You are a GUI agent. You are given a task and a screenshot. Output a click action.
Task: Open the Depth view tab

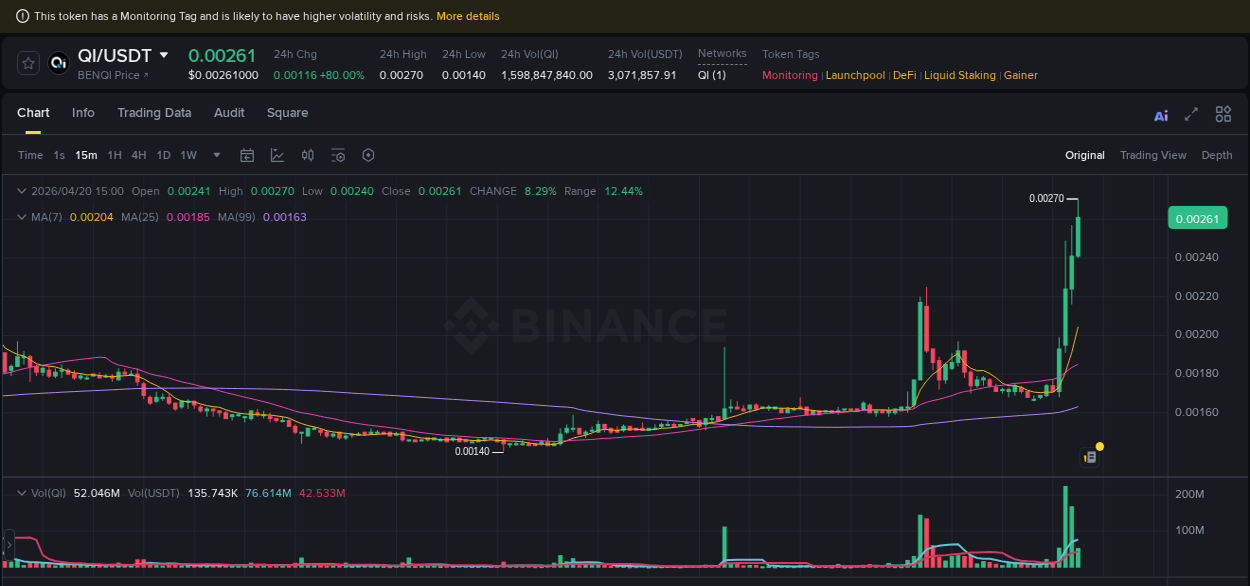1216,155
